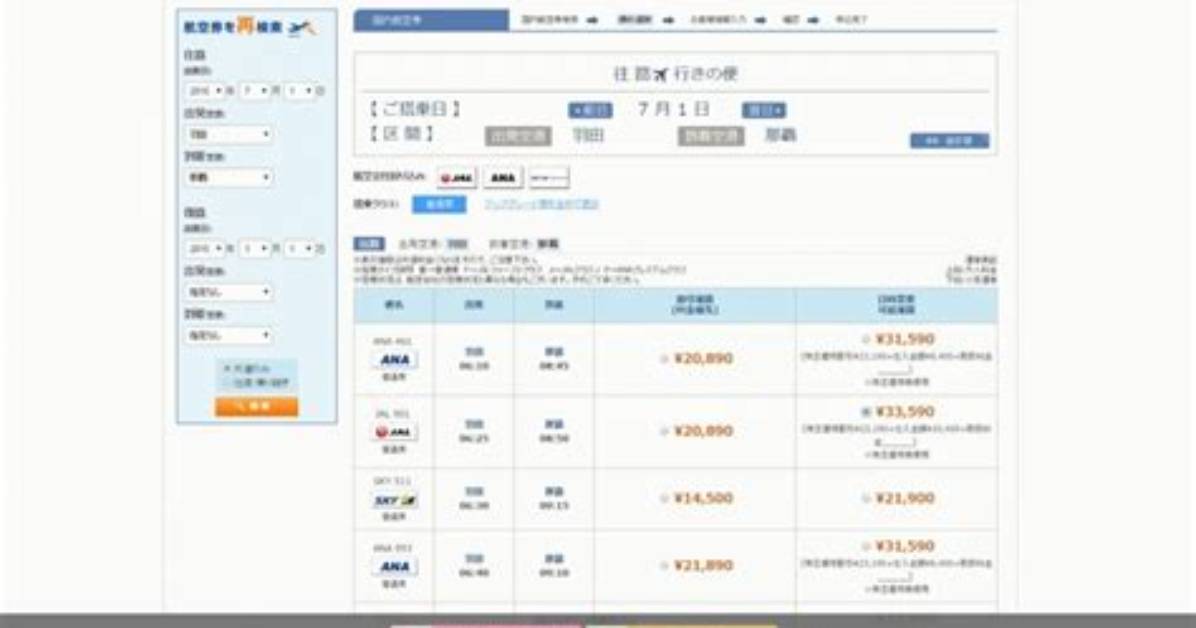
Task: Click the blue button at route box's right edge
Action: coord(949,140)
